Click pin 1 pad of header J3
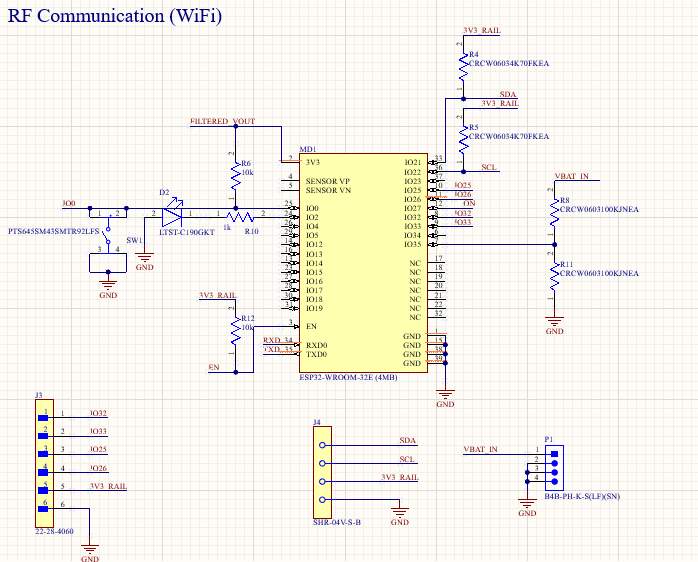Image resolution: width=698 pixels, height=562 pixels. [x=43, y=418]
